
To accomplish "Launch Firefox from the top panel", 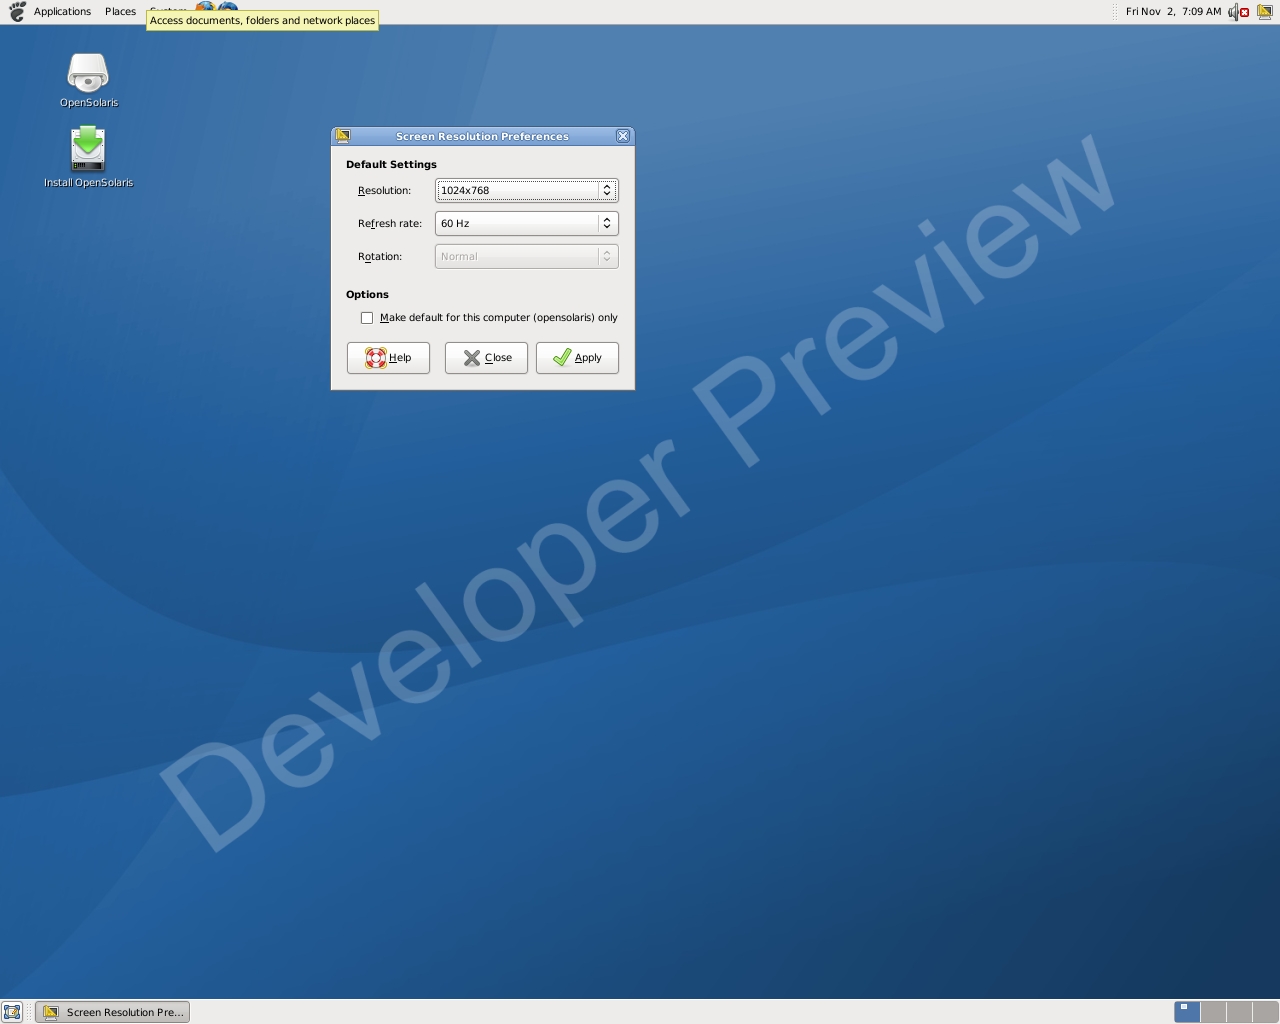I will click(x=205, y=6).
